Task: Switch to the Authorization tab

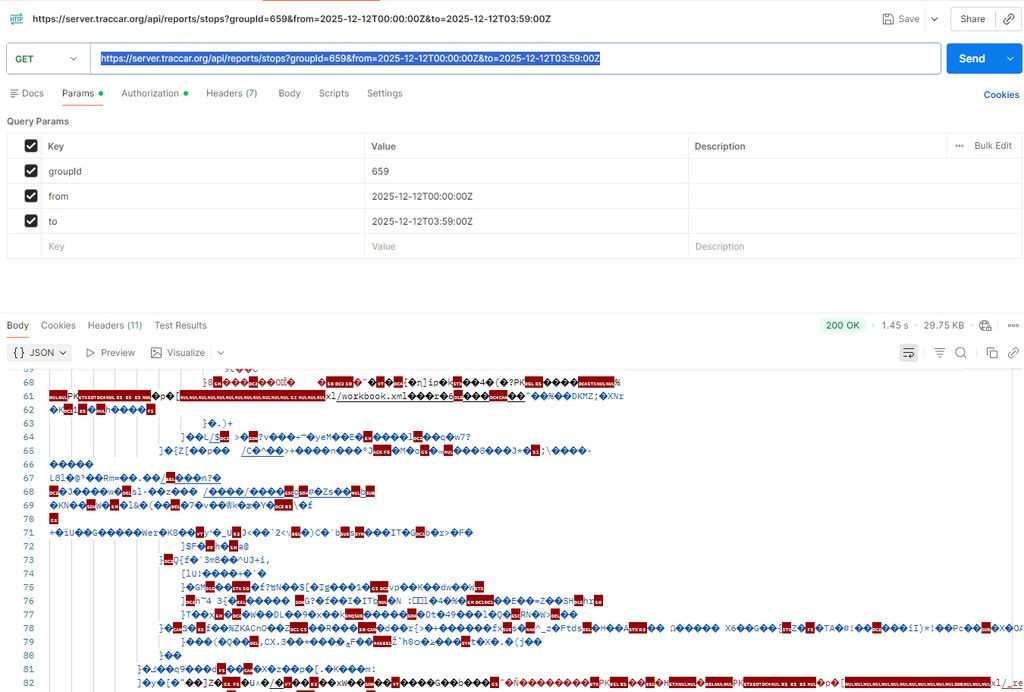Action: 154,93
